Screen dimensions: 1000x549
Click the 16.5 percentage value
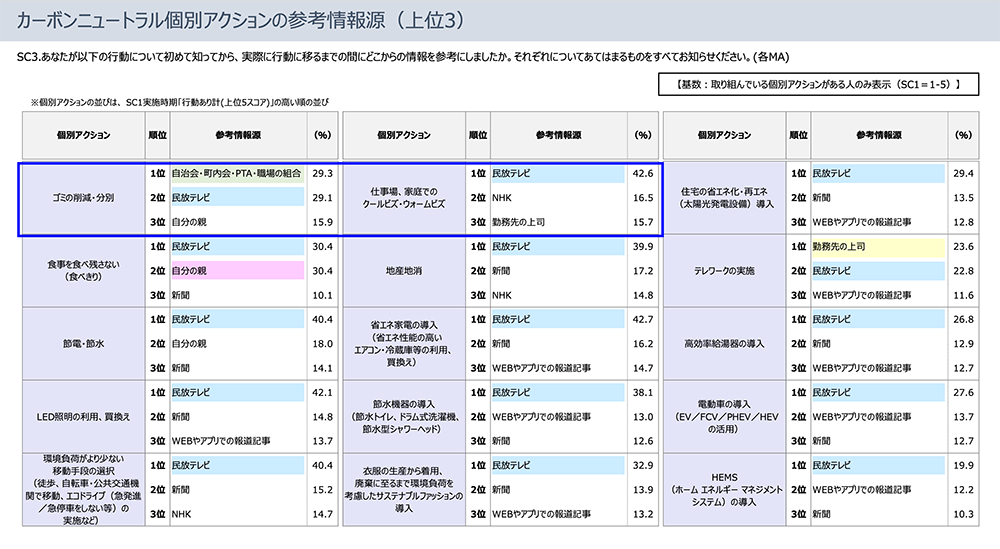coord(643,198)
